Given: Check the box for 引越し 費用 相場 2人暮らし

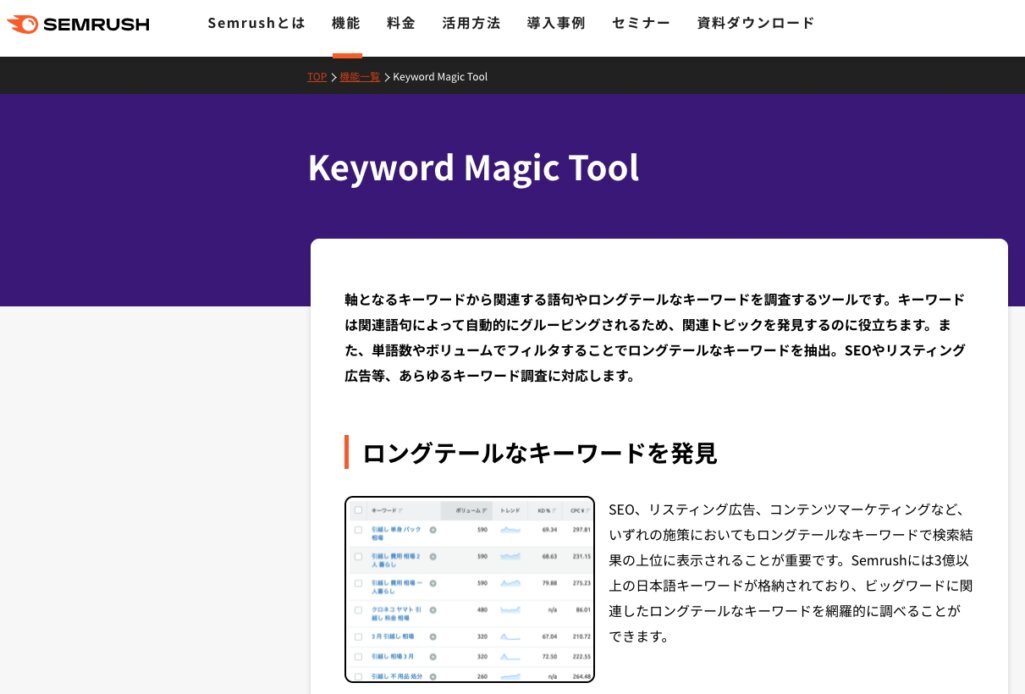Looking at the screenshot, I should click(x=356, y=554).
